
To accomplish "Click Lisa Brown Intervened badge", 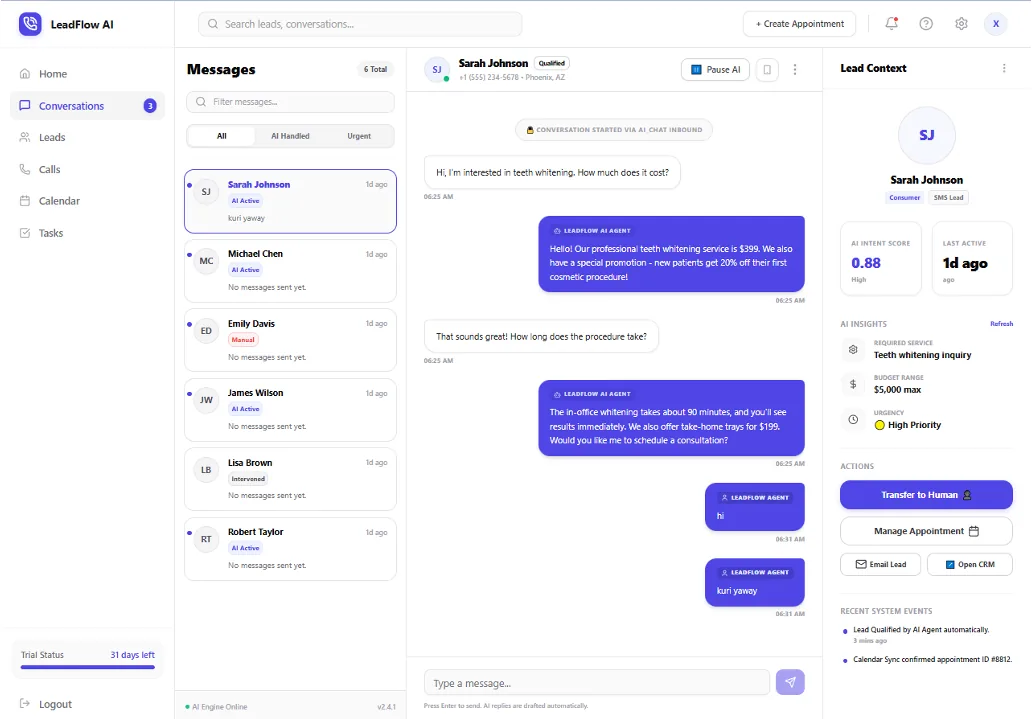I will click(x=248, y=479).
